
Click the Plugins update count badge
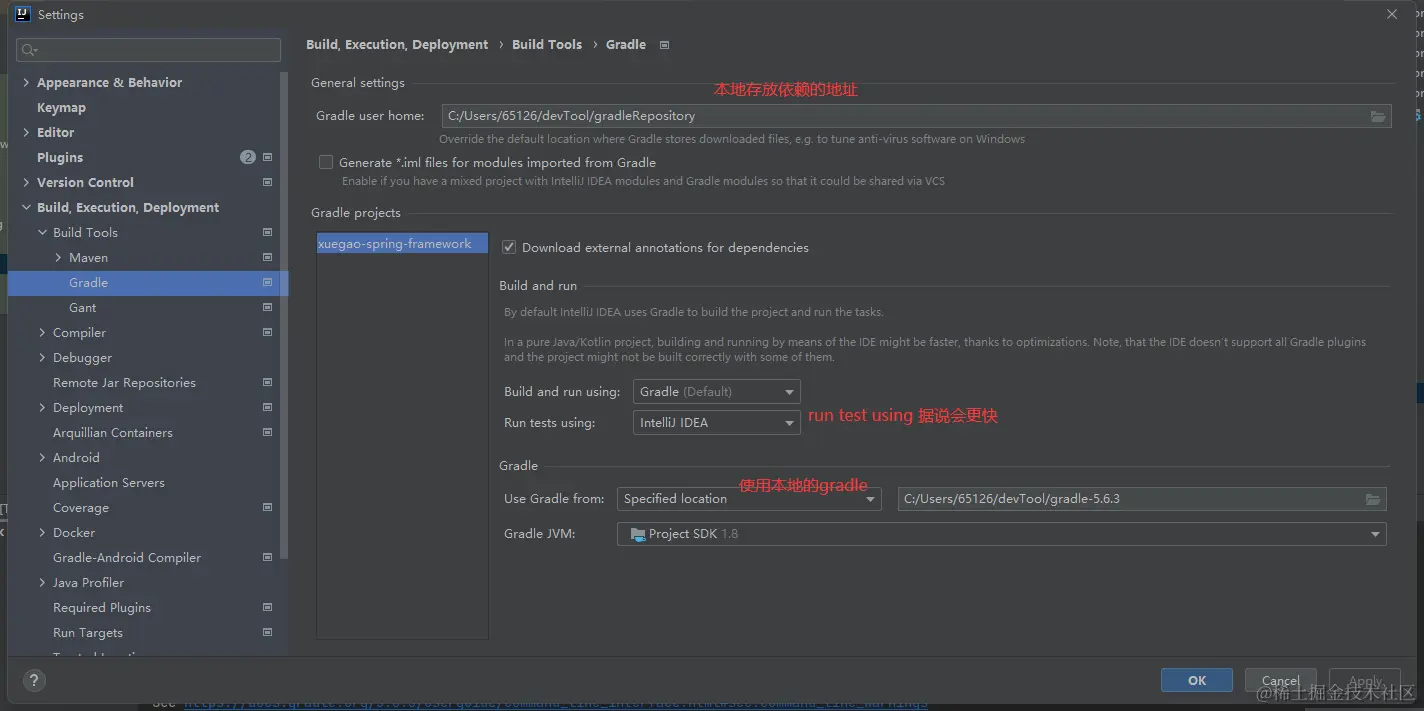point(248,157)
